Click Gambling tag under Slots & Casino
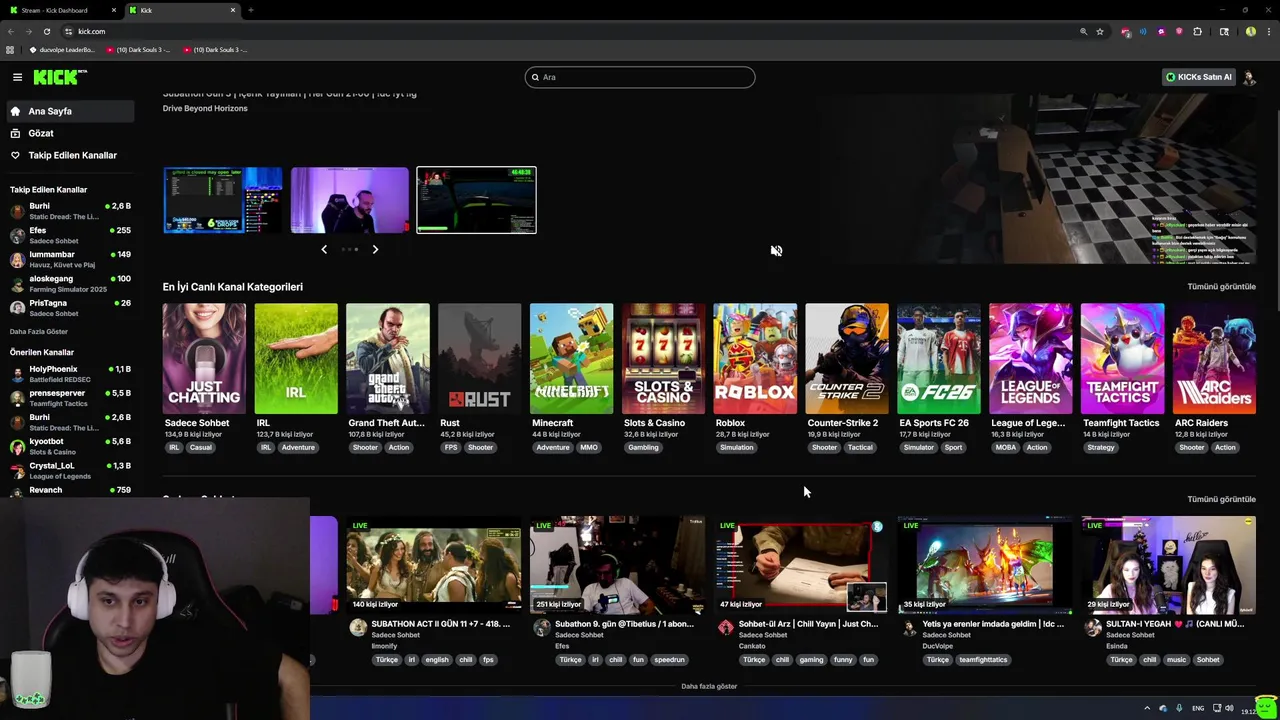Viewport: 1280px width, 720px height. coord(643,447)
